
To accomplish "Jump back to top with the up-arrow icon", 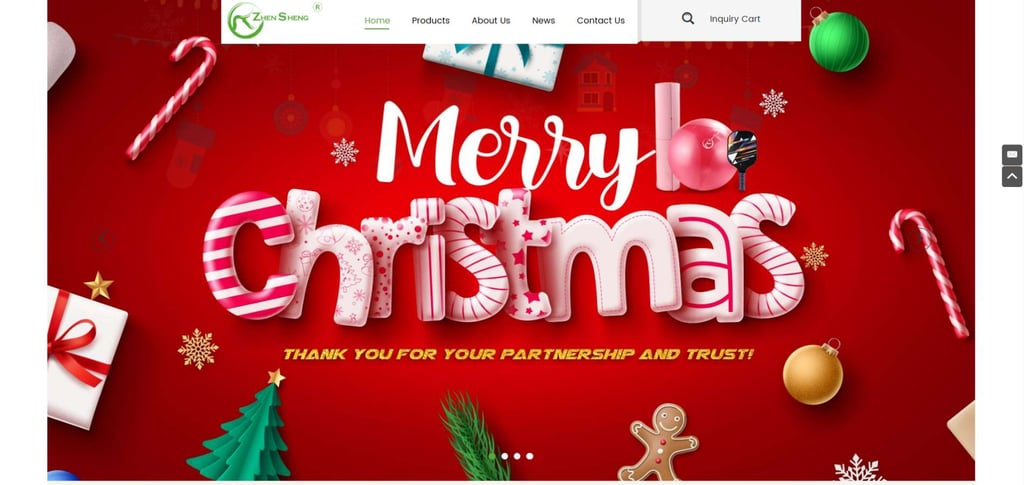I will point(1012,176).
